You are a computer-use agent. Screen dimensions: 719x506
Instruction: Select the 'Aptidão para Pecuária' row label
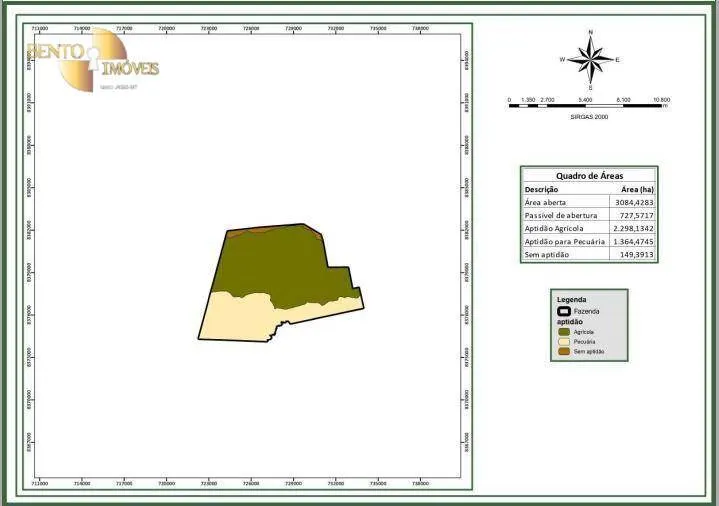tap(564, 241)
